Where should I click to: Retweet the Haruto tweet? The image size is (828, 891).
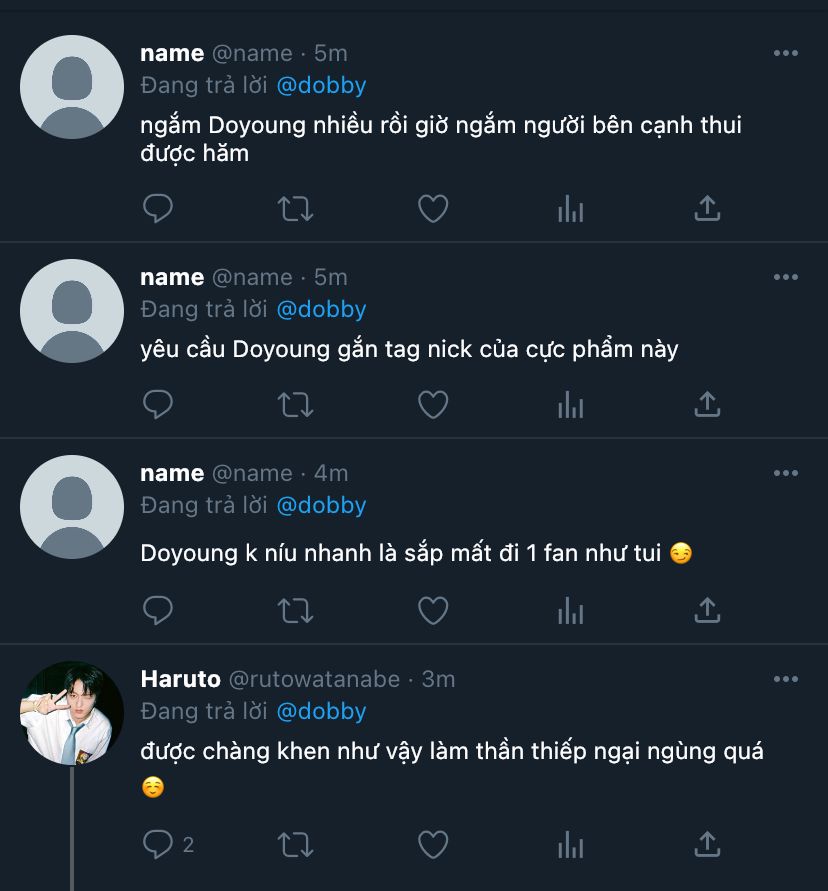(295, 845)
